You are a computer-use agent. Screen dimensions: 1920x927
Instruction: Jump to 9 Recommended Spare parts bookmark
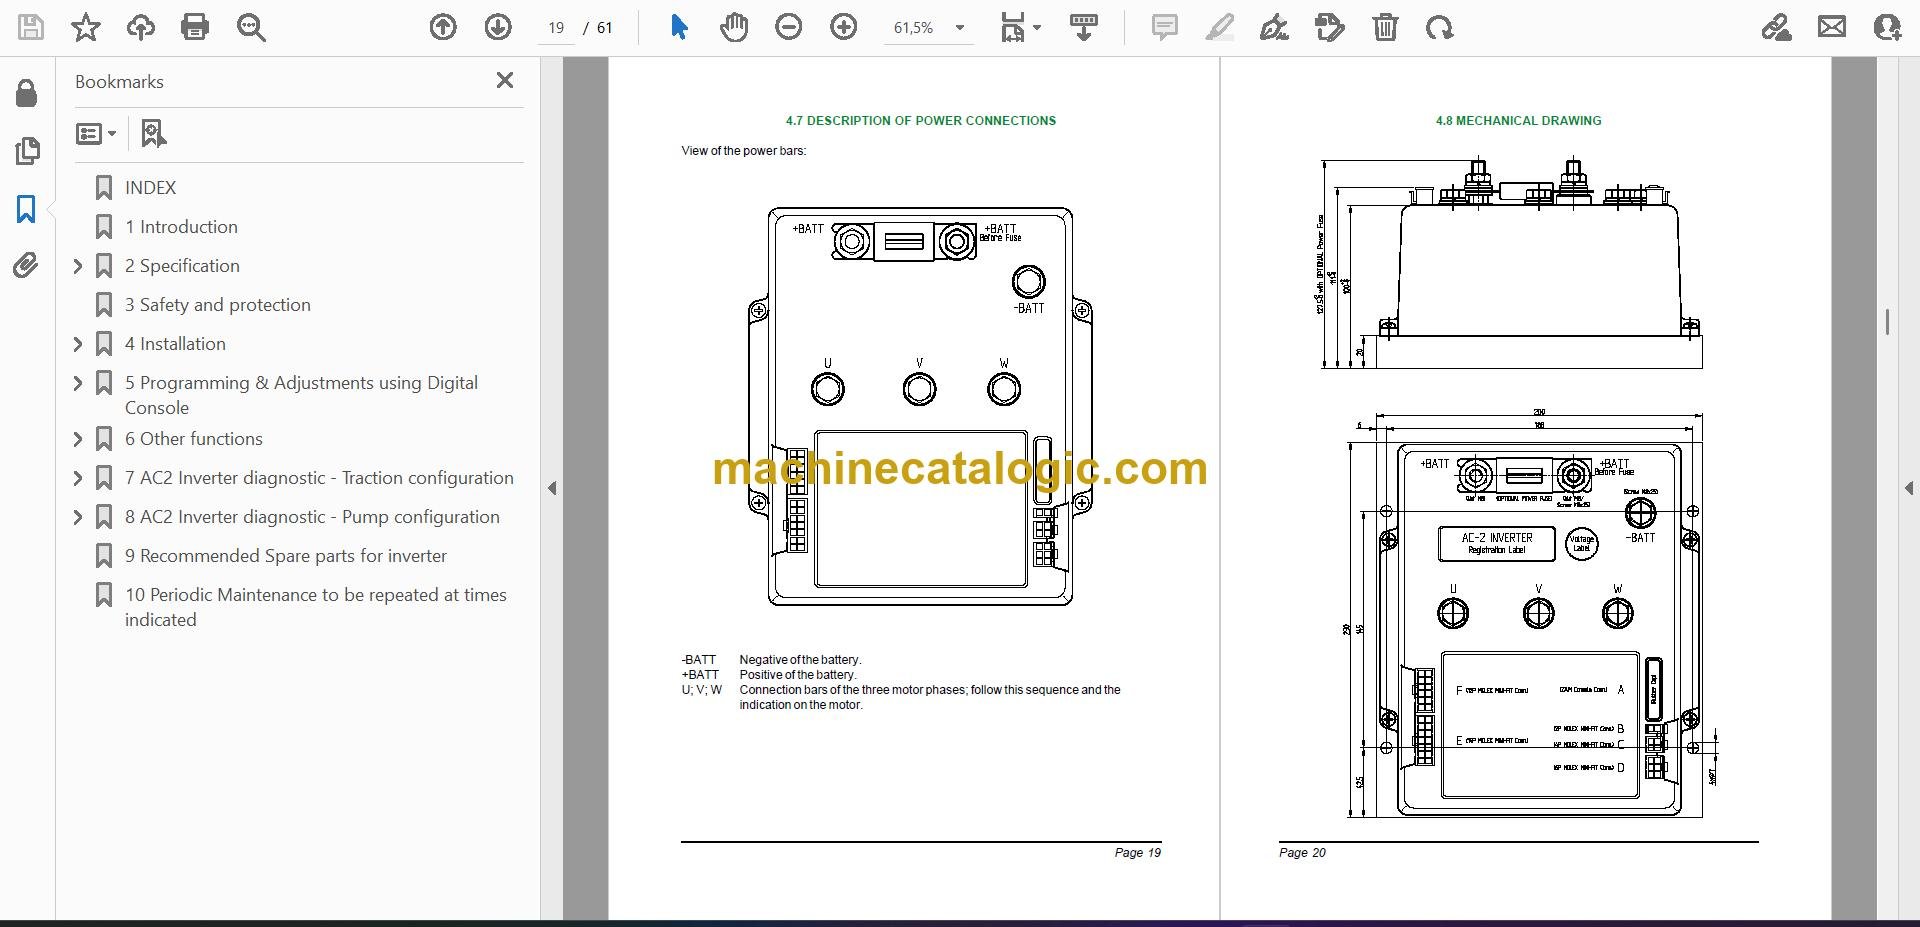pos(285,556)
